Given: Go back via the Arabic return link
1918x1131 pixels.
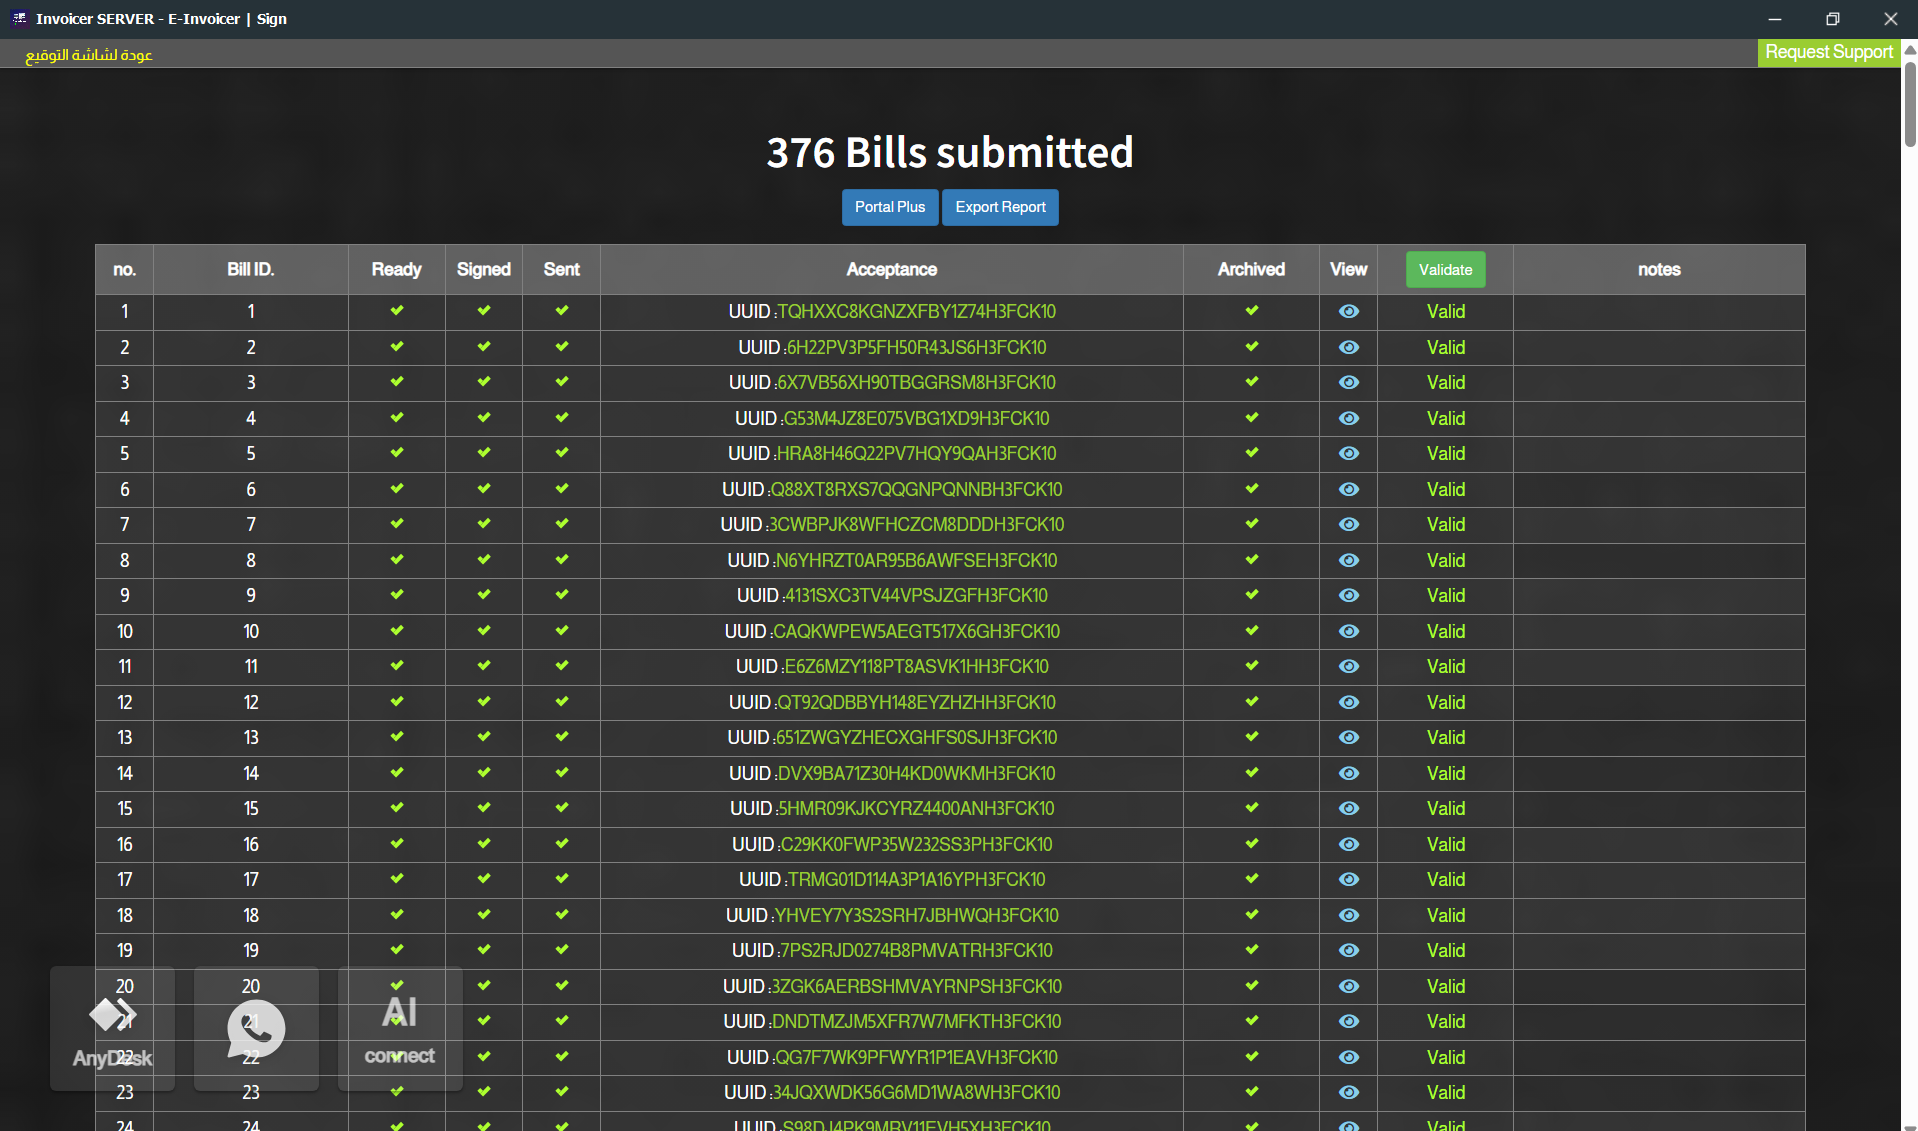Looking at the screenshot, I should click(x=89, y=55).
